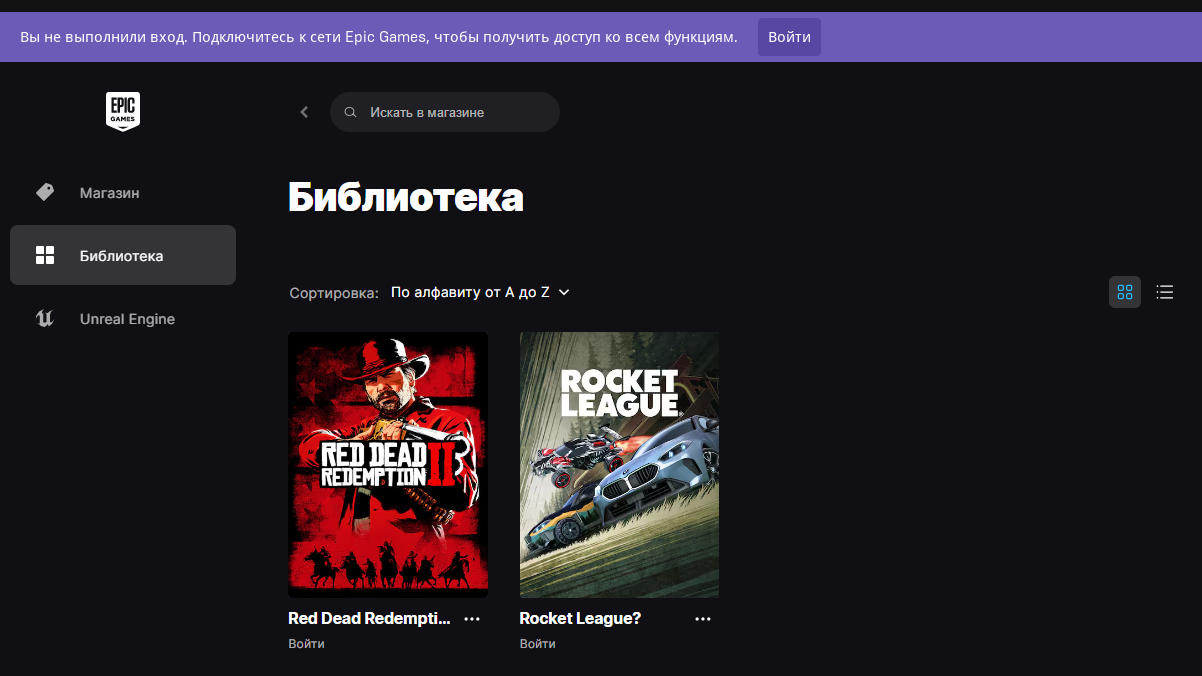Click the Epic Games logo
The height and width of the screenshot is (676, 1202).
123,111
